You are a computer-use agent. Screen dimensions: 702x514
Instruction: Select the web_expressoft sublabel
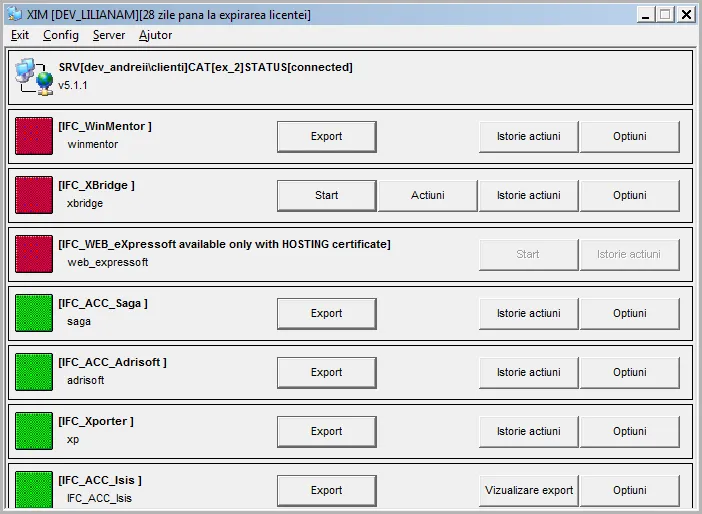pos(108,262)
